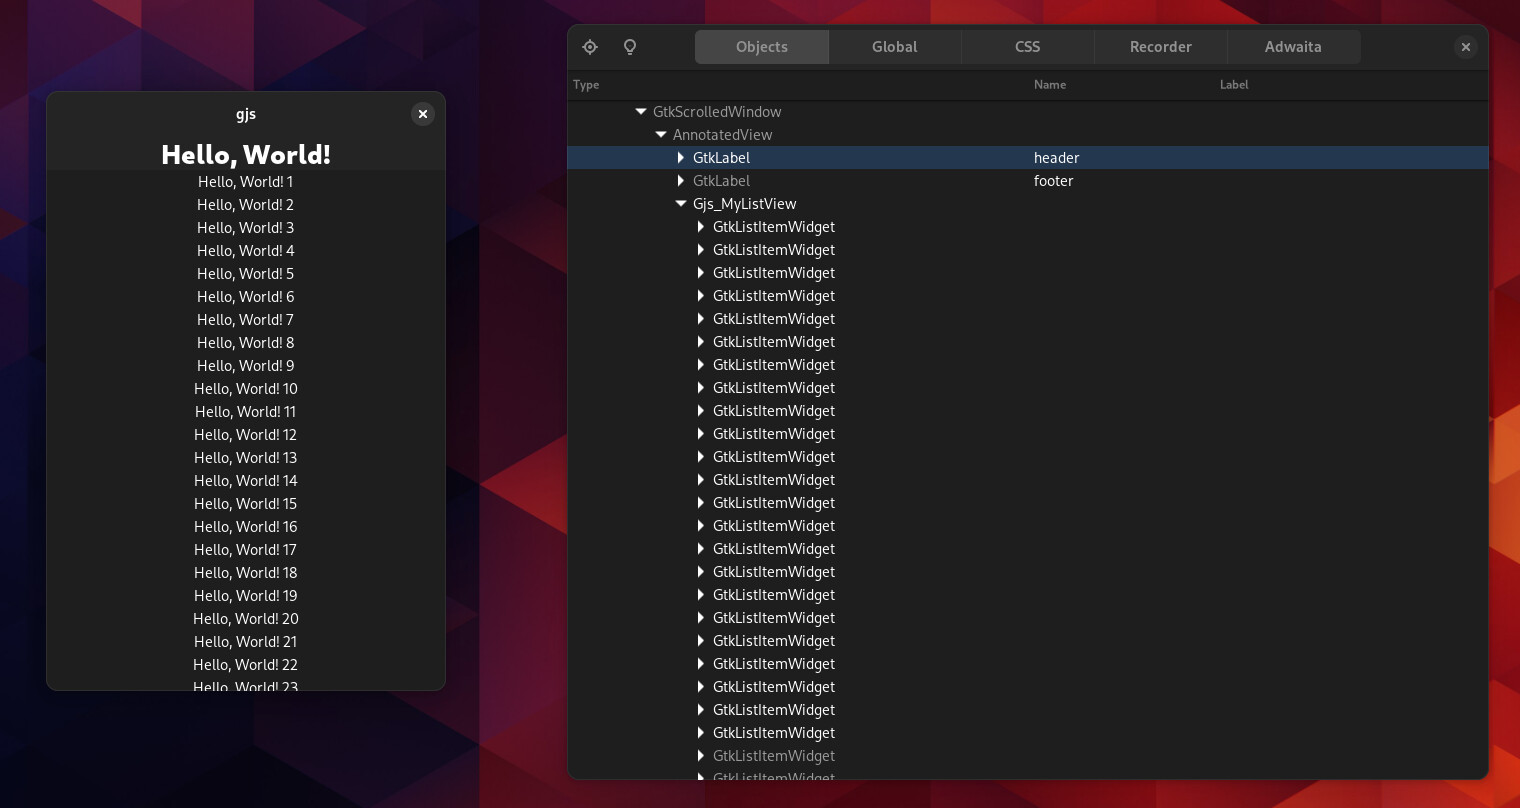
Task: Click the "Hello, World! 10" list item
Action: [246, 389]
